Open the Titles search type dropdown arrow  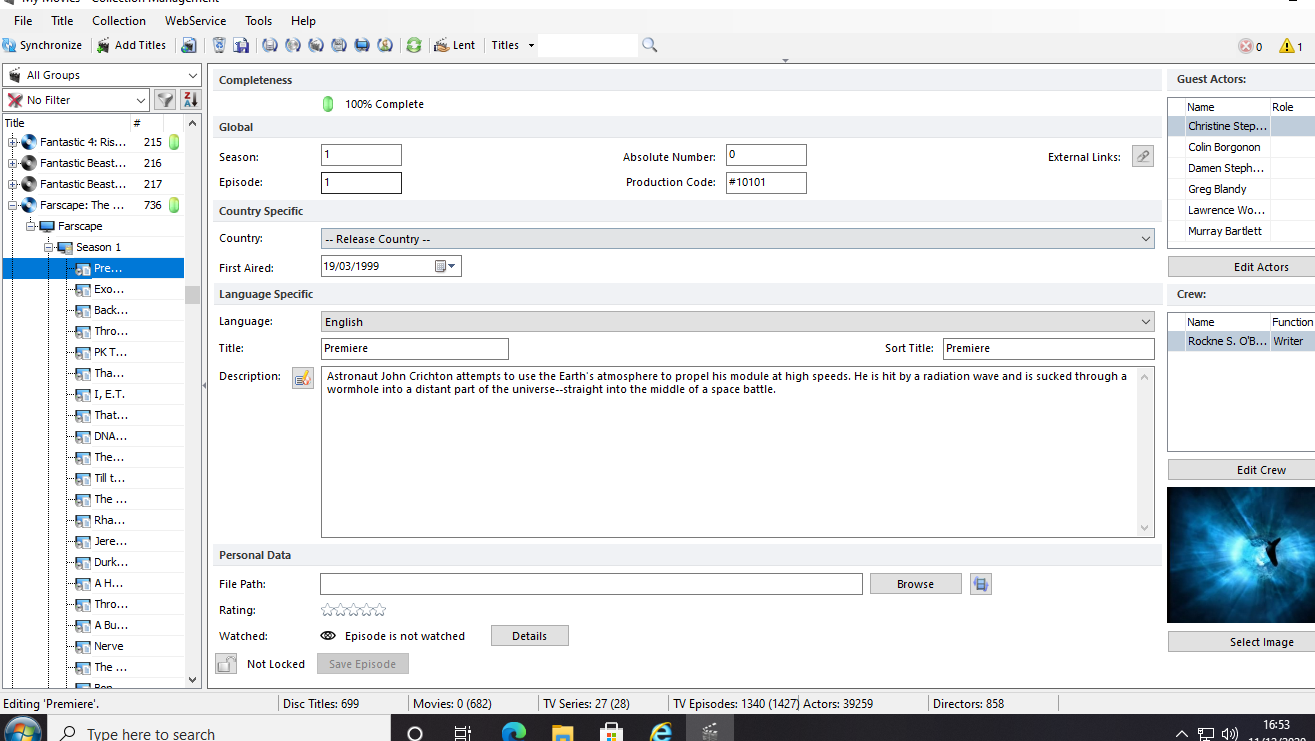(x=531, y=45)
